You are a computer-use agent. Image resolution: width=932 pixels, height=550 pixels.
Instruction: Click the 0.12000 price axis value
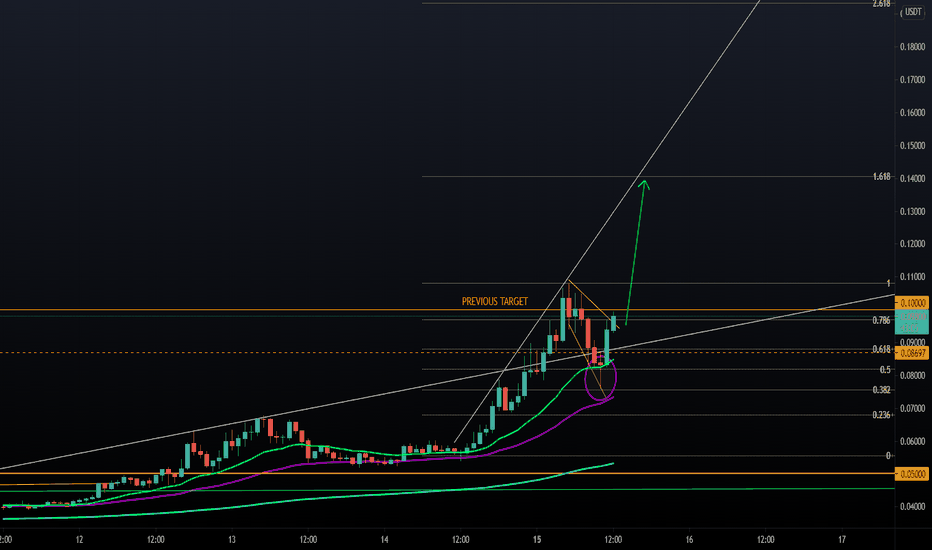pyautogui.click(x=912, y=244)
